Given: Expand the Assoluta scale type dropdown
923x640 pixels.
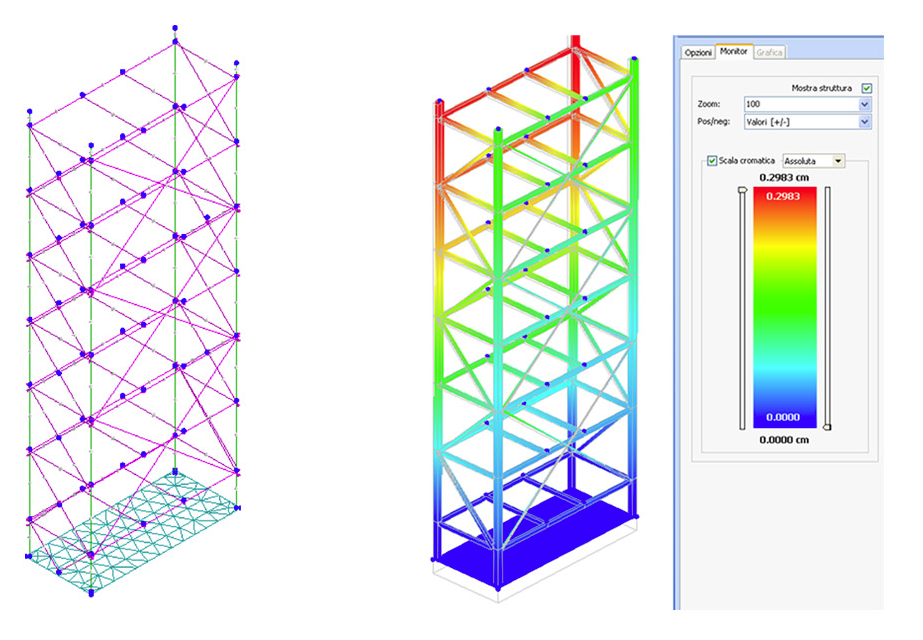Looking at the screenshot, I should pyautogui.click(x=838, y=160).
